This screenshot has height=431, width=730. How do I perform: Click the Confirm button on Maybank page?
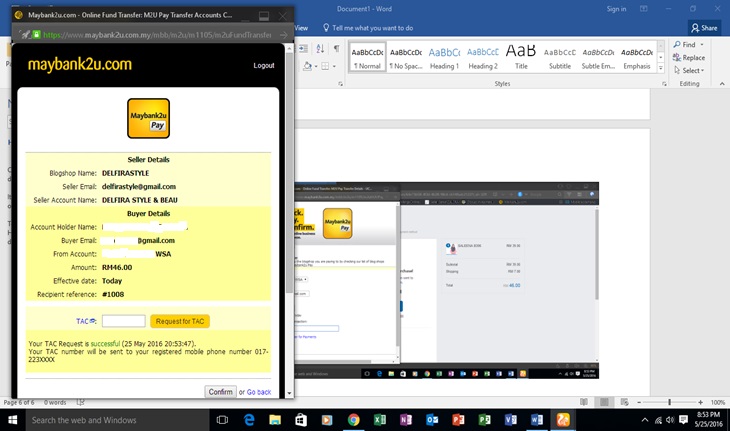(x=220, y=392)
